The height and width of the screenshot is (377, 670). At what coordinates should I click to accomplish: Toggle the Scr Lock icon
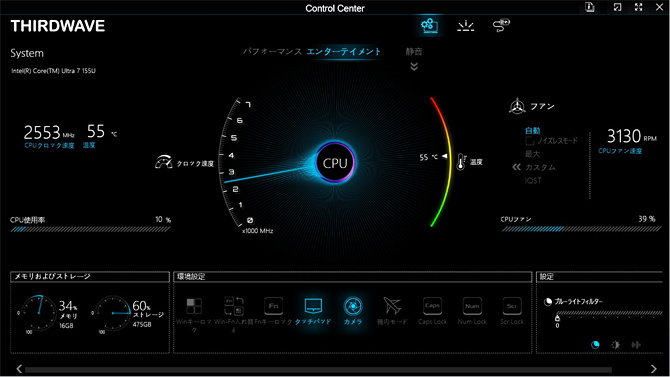click(x=512, y=306)
